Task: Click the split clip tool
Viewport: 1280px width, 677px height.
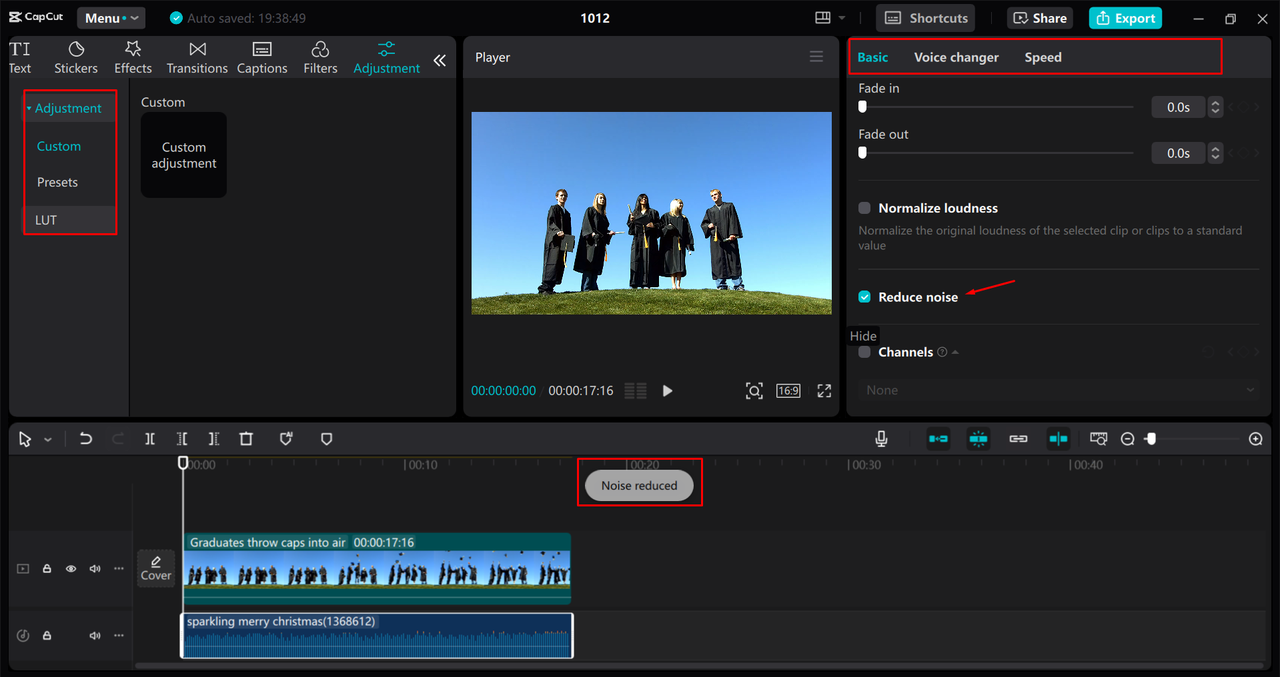Action: pyautogui.click(x=150, y=439)
